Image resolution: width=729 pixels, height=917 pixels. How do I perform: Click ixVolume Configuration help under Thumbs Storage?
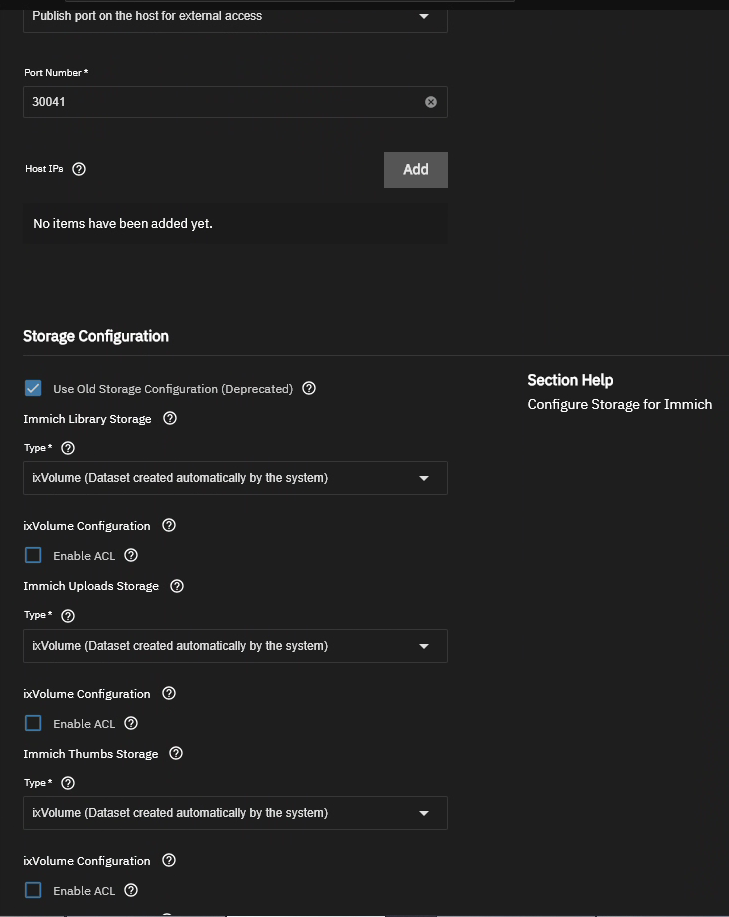click(169, 860)
